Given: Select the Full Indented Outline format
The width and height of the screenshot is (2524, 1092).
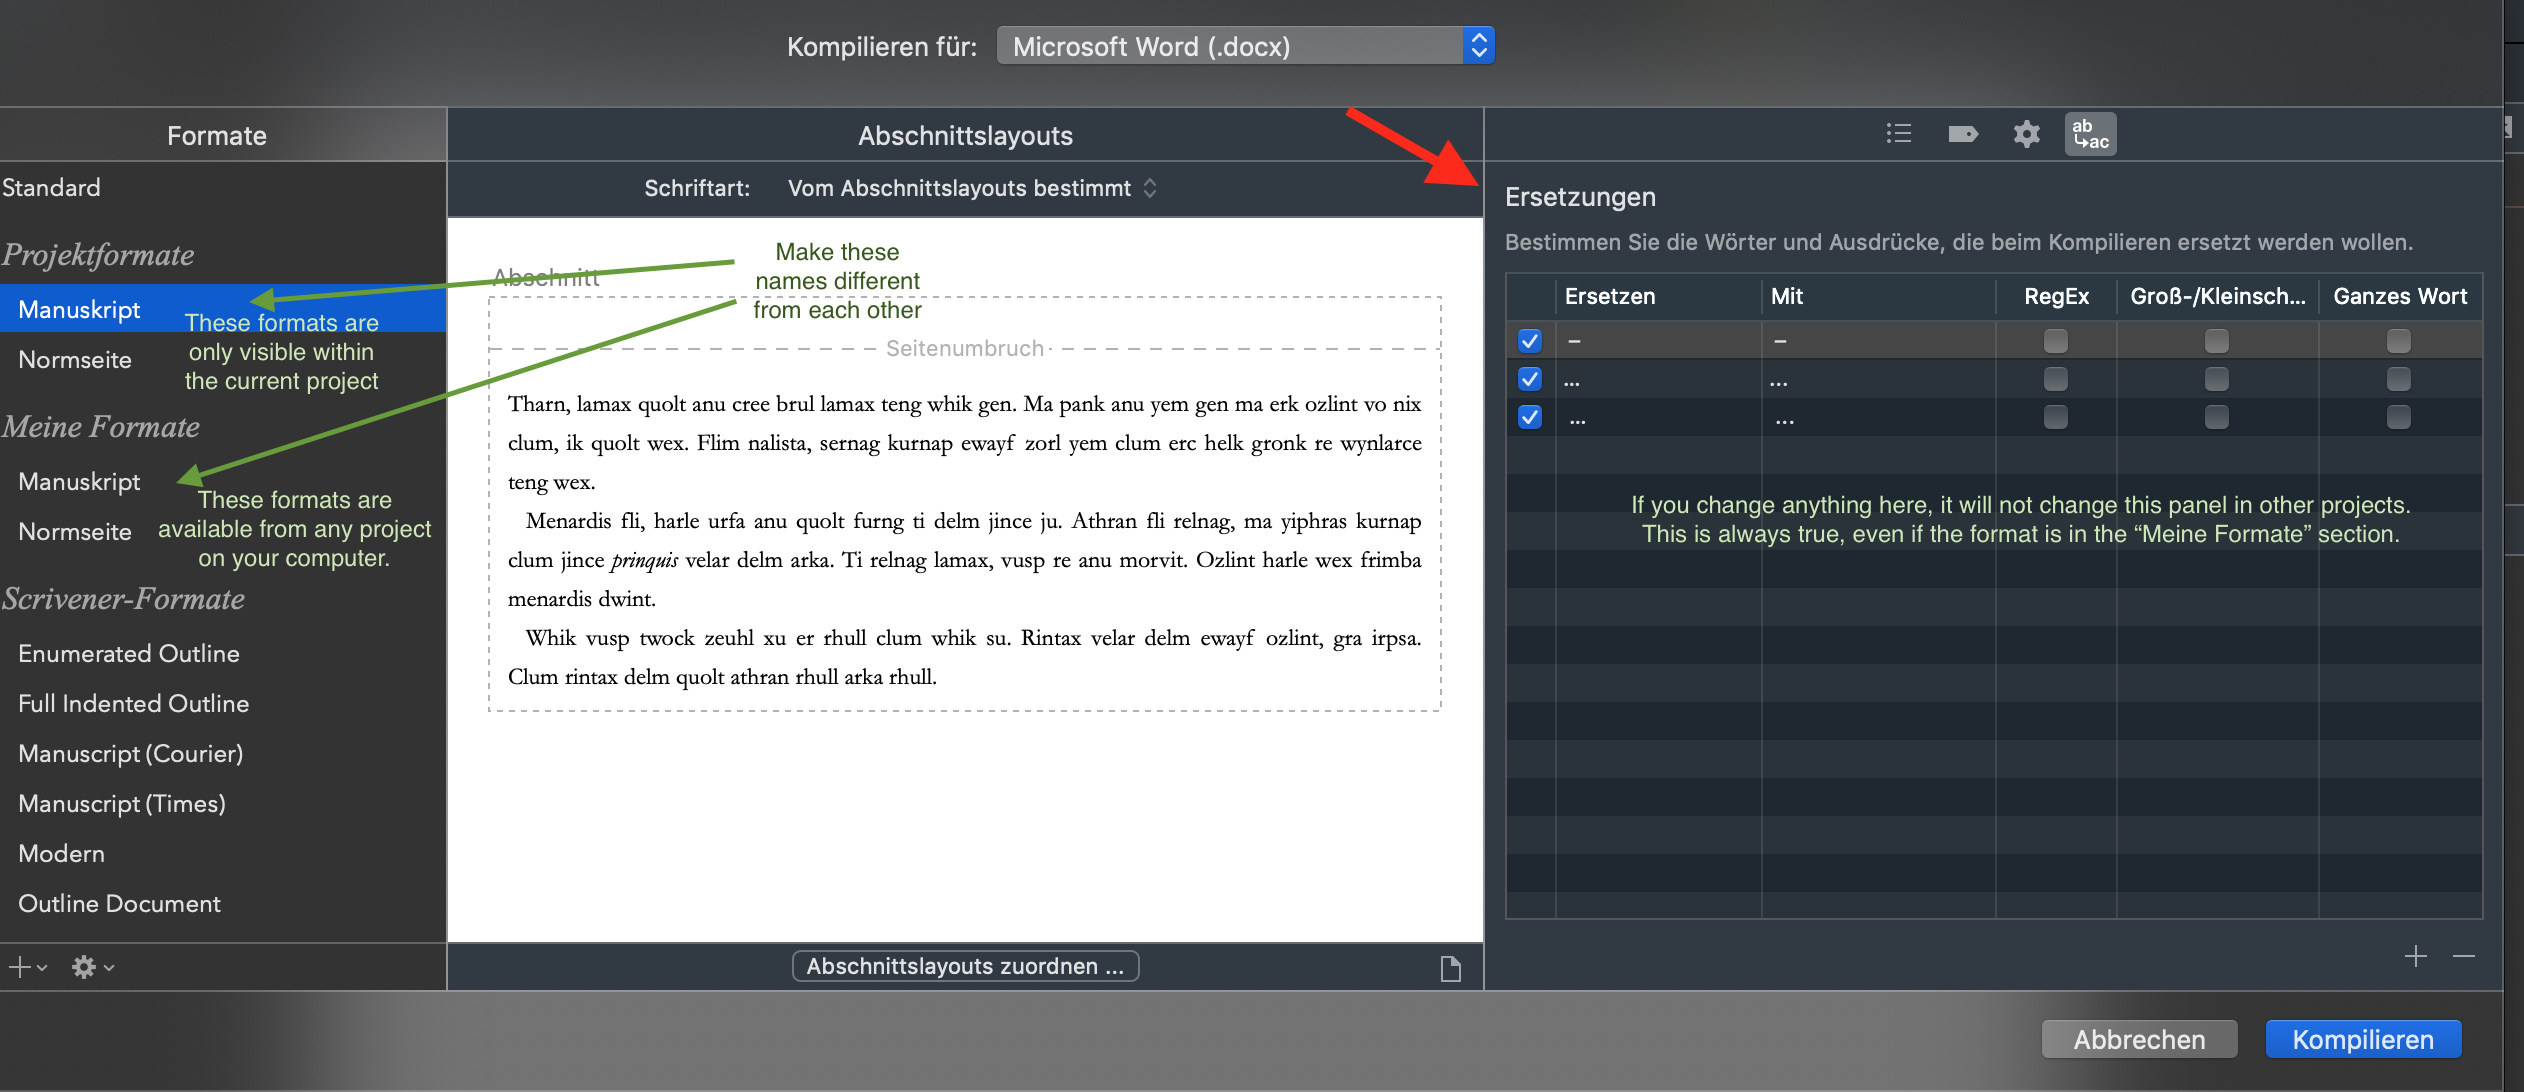Looking at the screenshot, I should click(222, 704).
